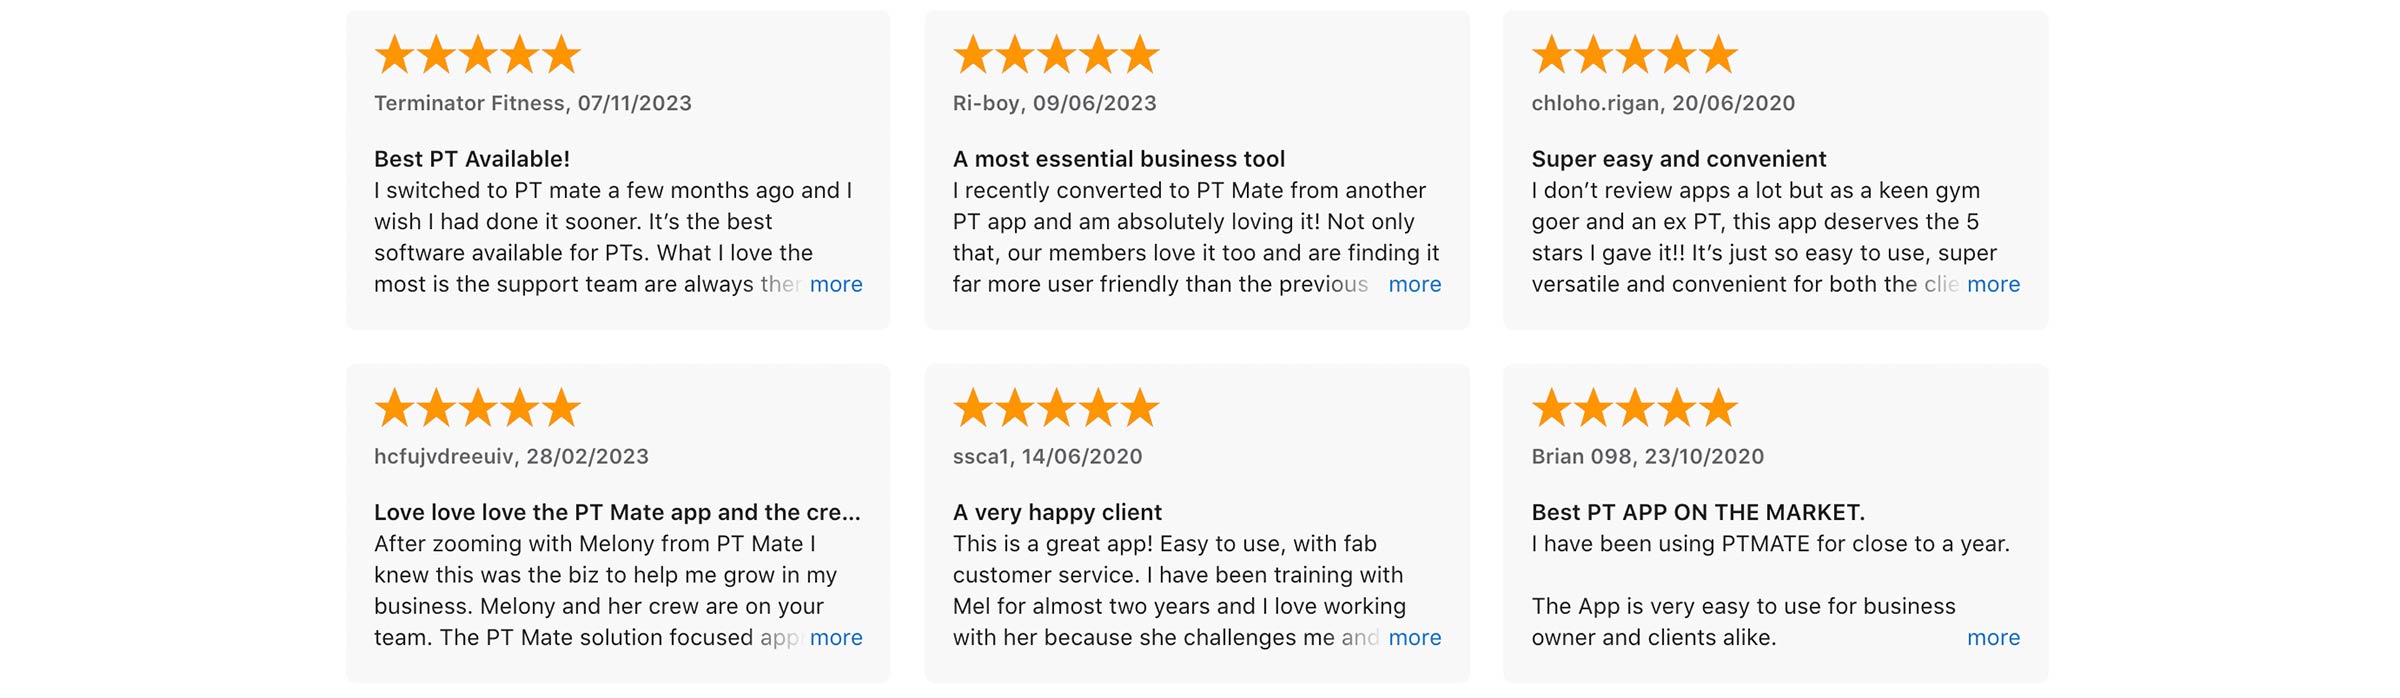The image size is (2400, 698).
Task: Expand chloho.rigan review via more link
Action: pyautogui.click(x=1993, y=284)
